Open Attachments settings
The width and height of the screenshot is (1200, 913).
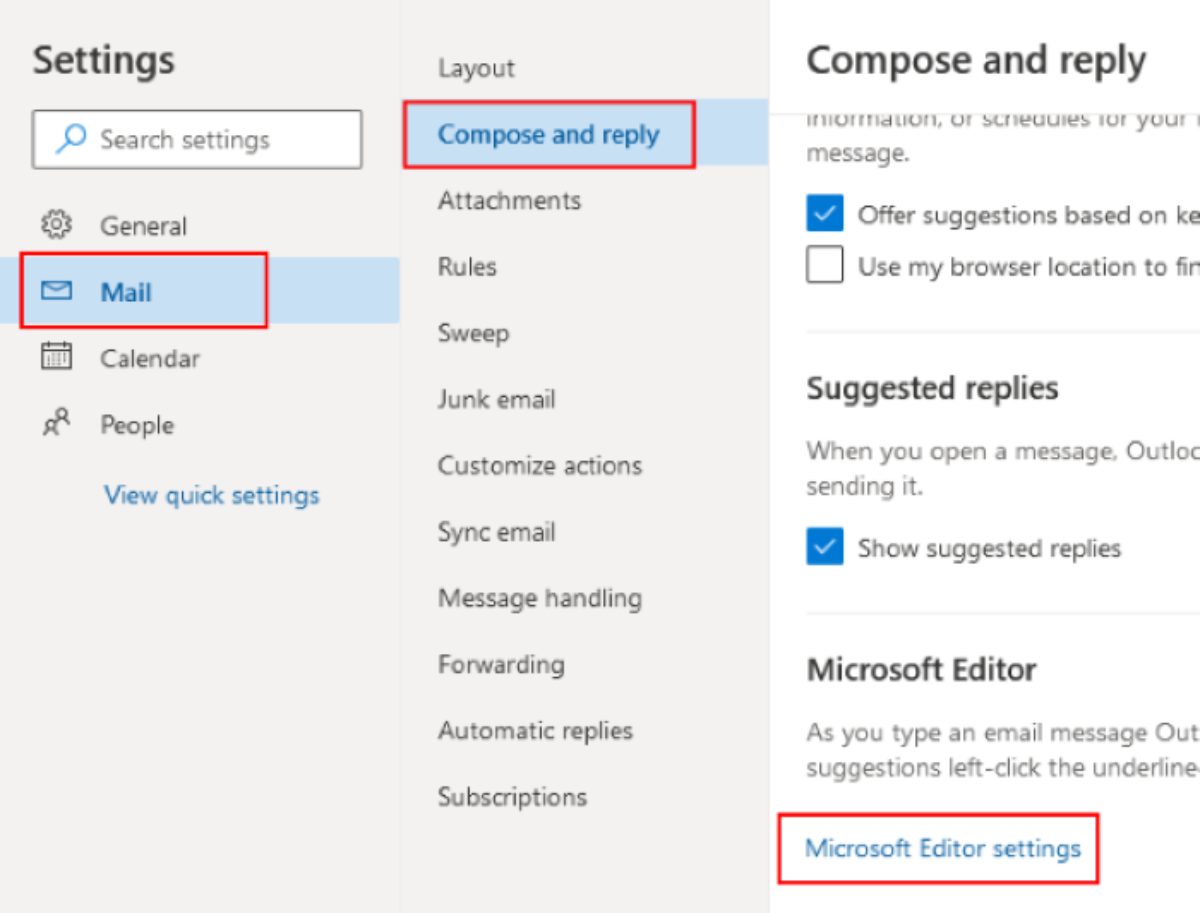tap(509, 200)
